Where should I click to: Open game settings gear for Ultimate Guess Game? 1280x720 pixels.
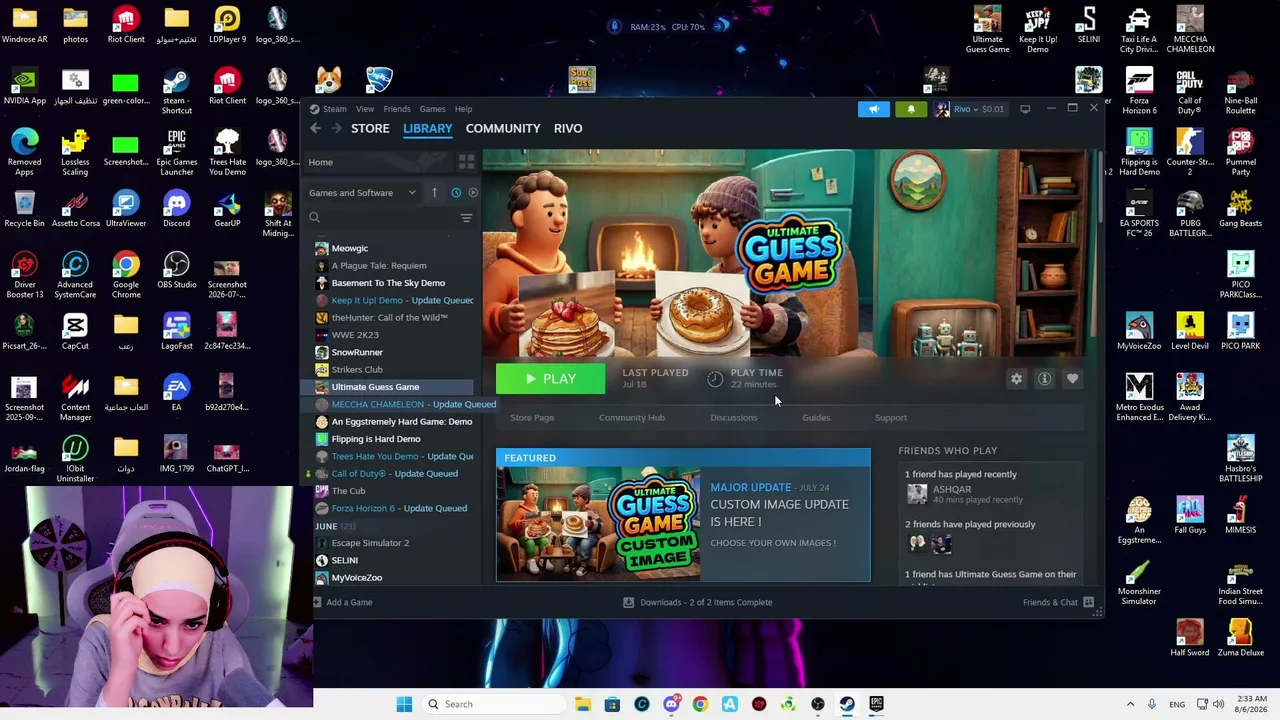coord(1016,379)
